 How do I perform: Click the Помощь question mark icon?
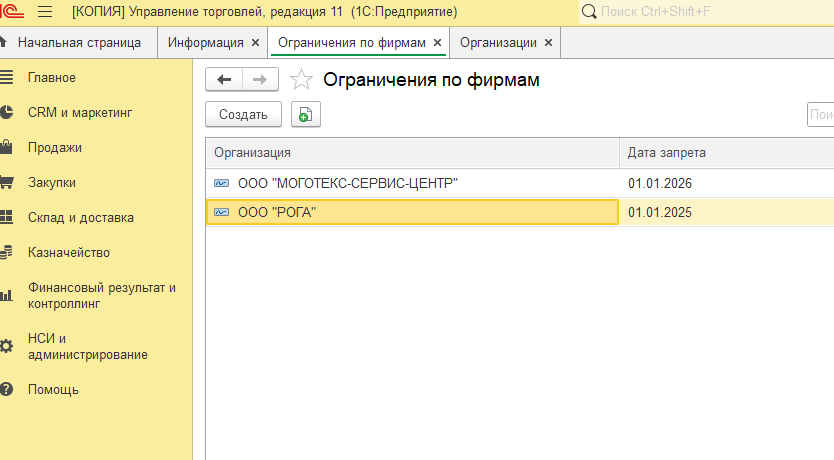pyautogui.click(x=6, y=389)
